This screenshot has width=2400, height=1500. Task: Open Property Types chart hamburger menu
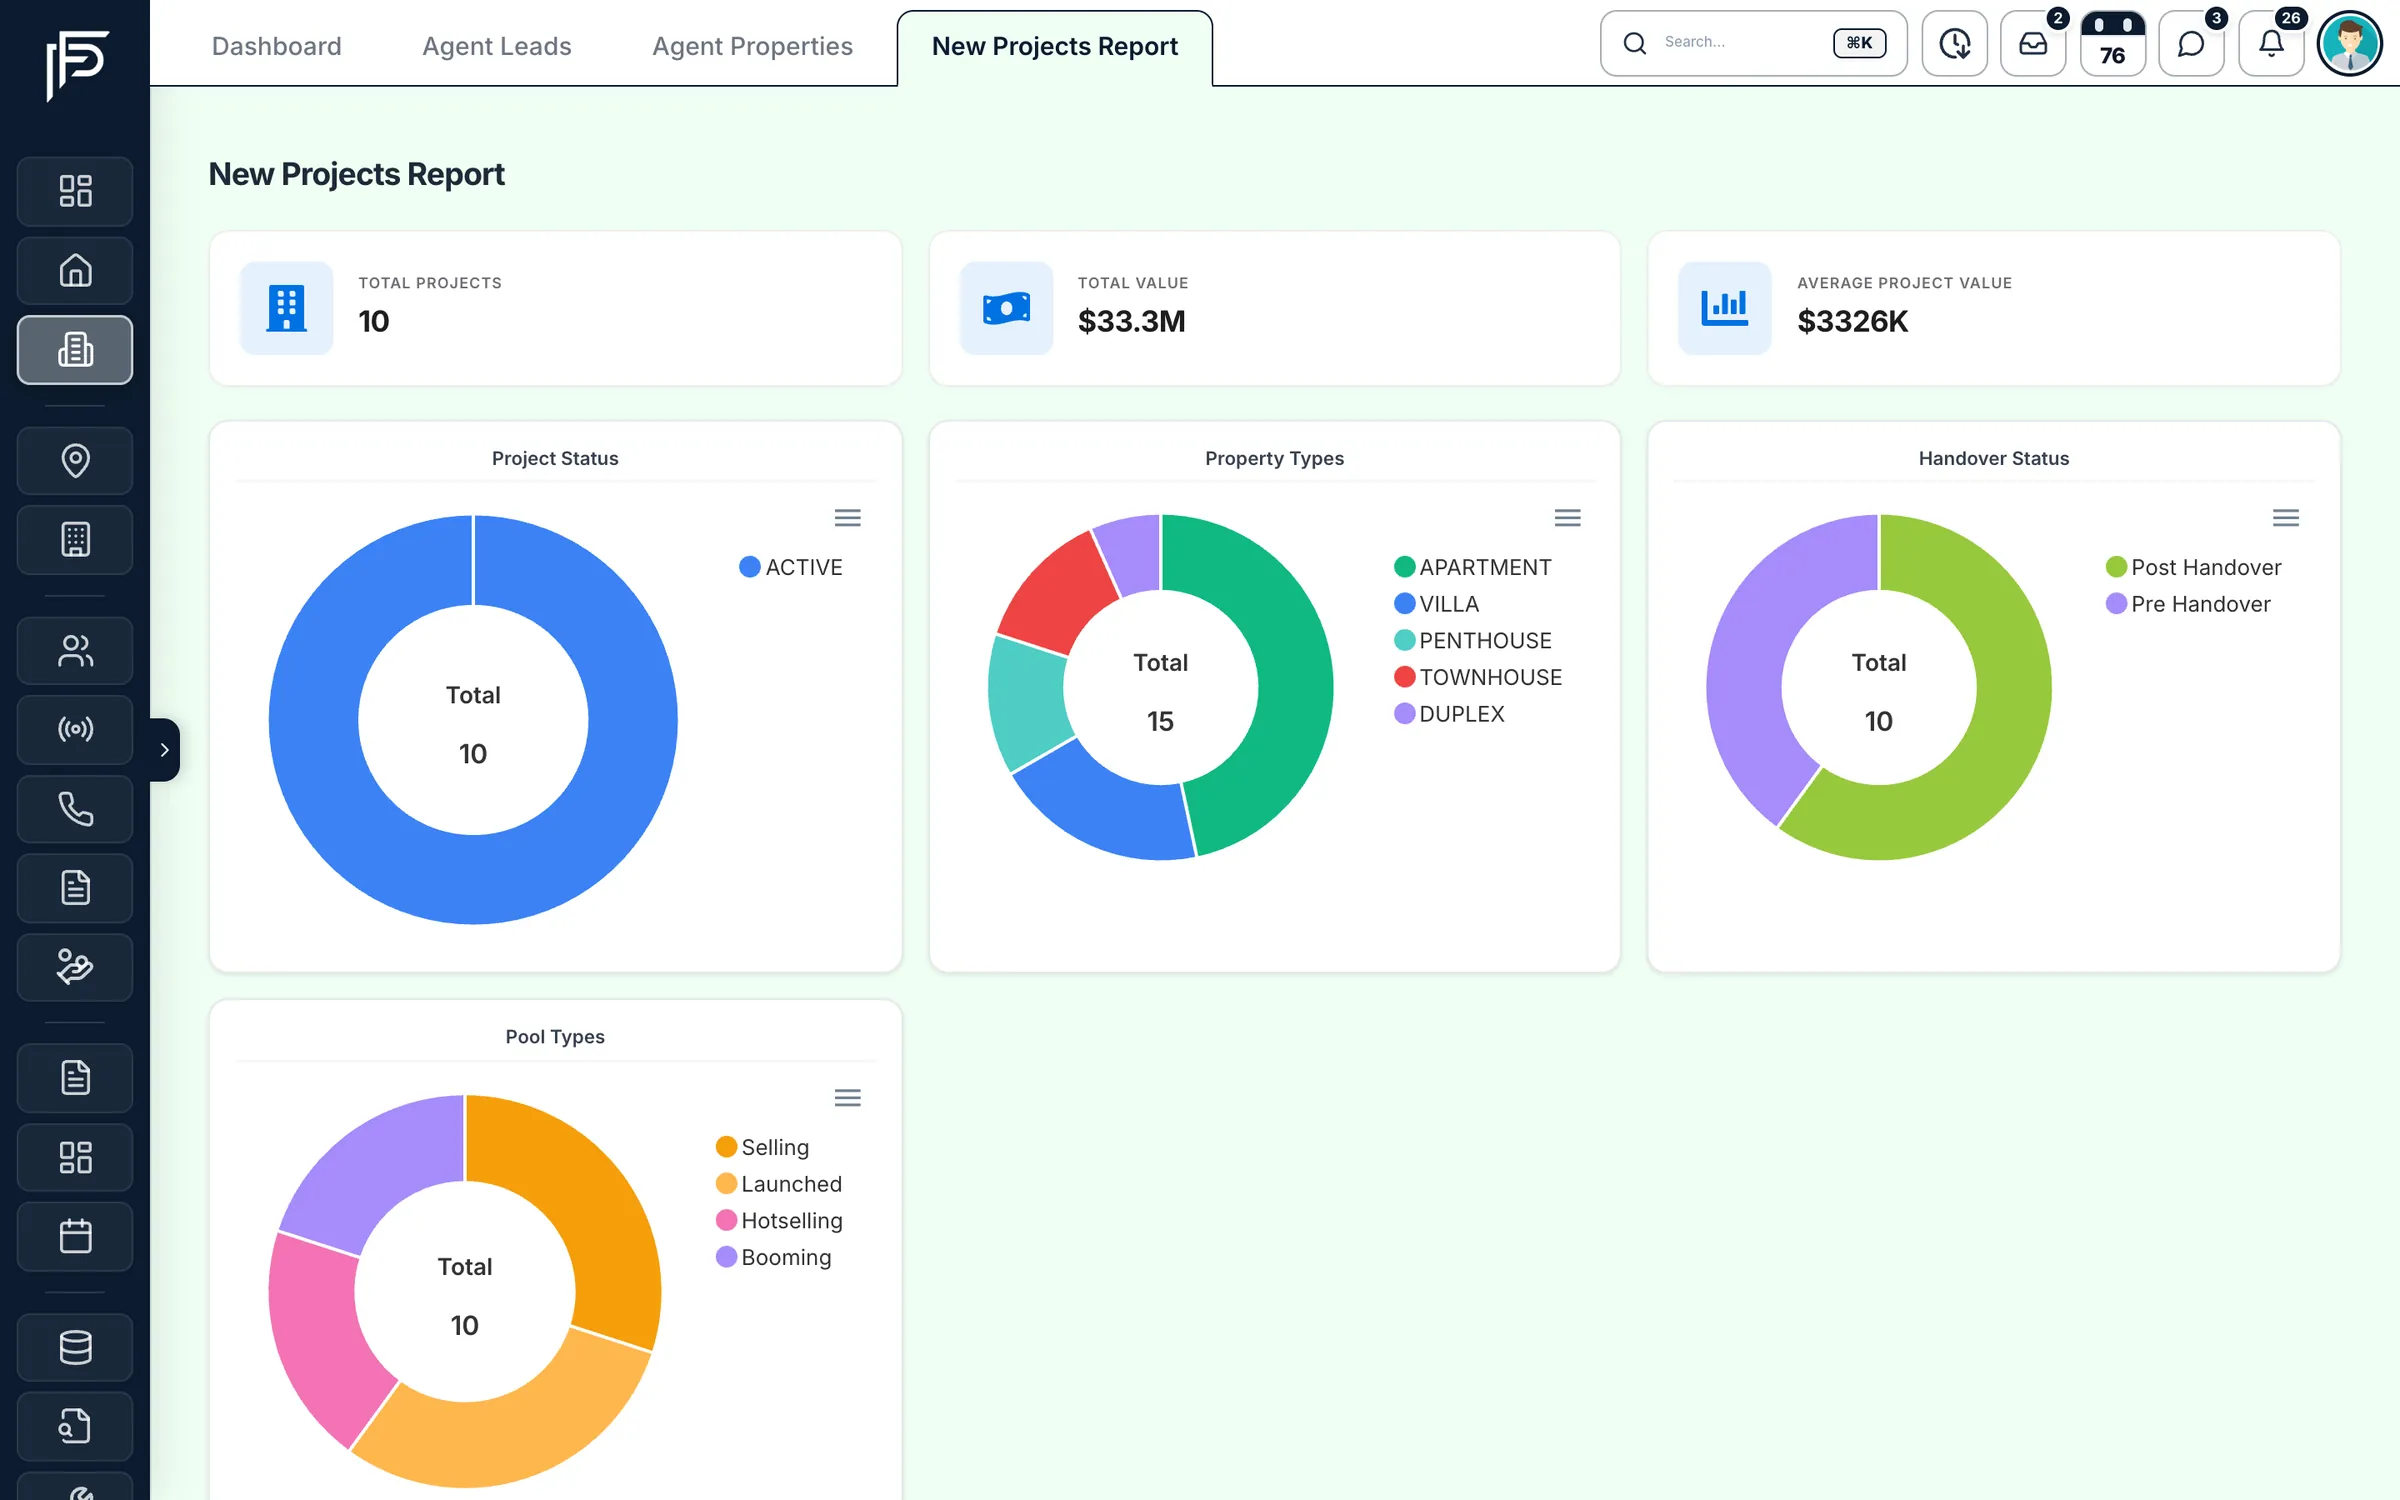click(x=1567, y=518)
